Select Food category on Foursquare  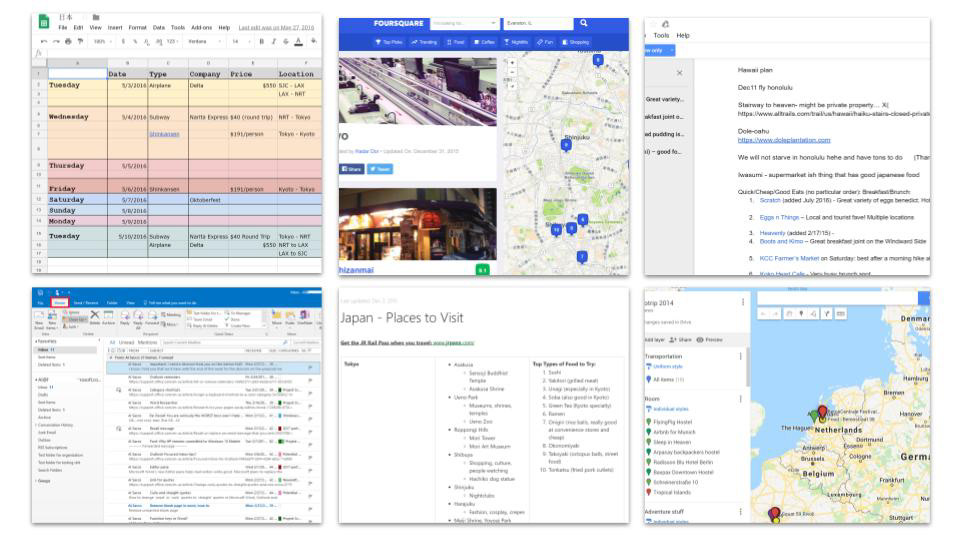[456, 42]
